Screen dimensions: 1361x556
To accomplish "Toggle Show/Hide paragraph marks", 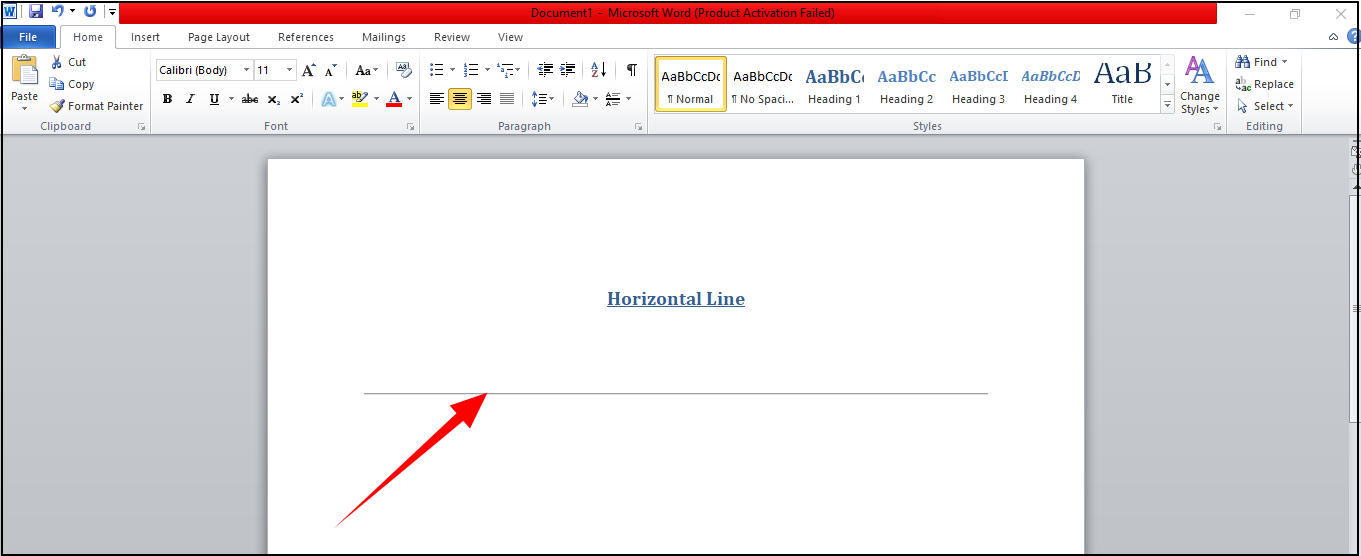I will [x=631, y=70].
